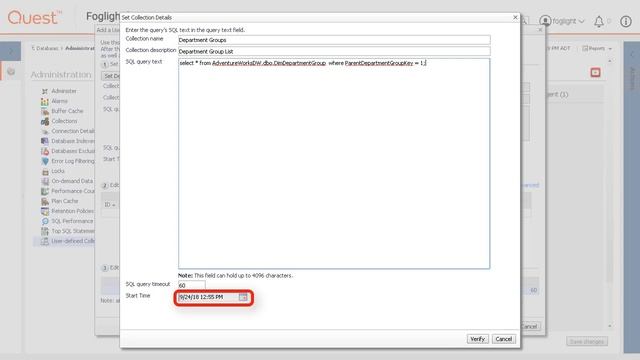The width and height of the screenshot is (640, 360).
Task: Click the SQL Performance icon
Action: (x=45, y=221)
